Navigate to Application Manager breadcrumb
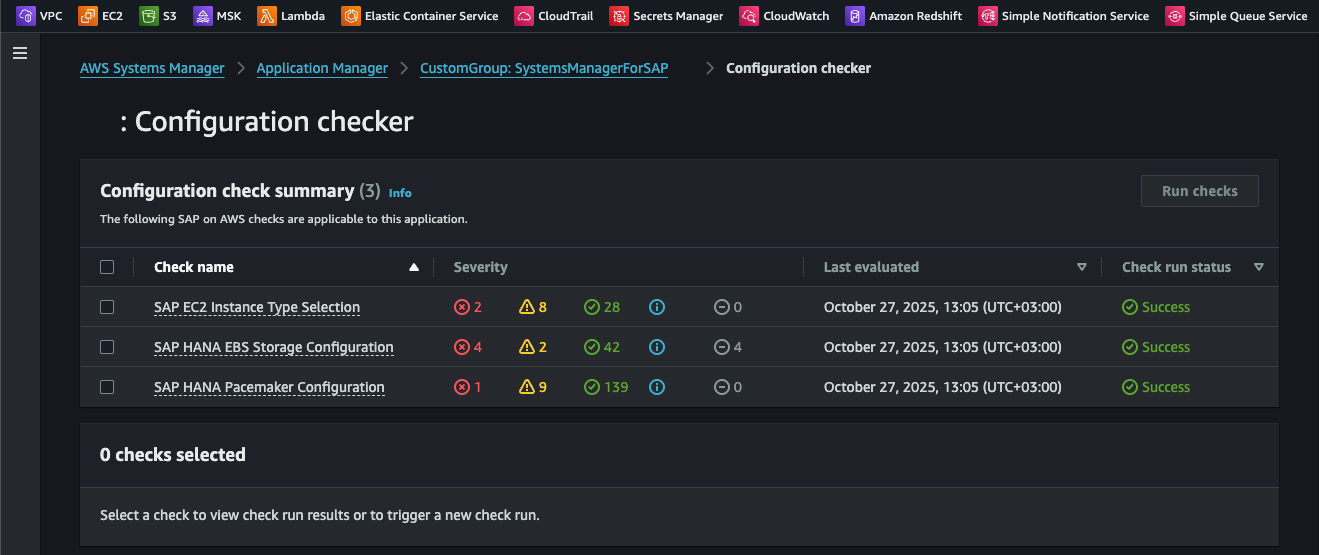This screenshot has height=555, width=1319. (x=322, y=68)
